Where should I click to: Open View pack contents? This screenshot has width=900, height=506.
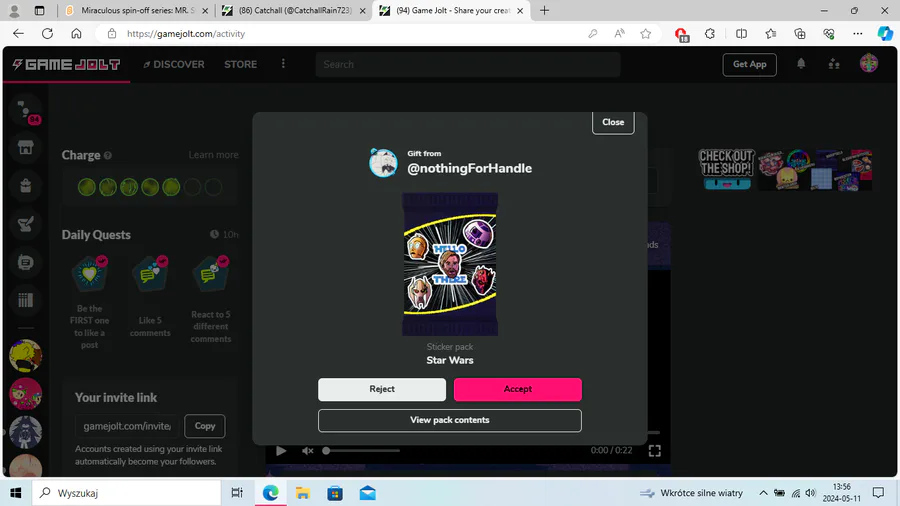pos(449,420)
